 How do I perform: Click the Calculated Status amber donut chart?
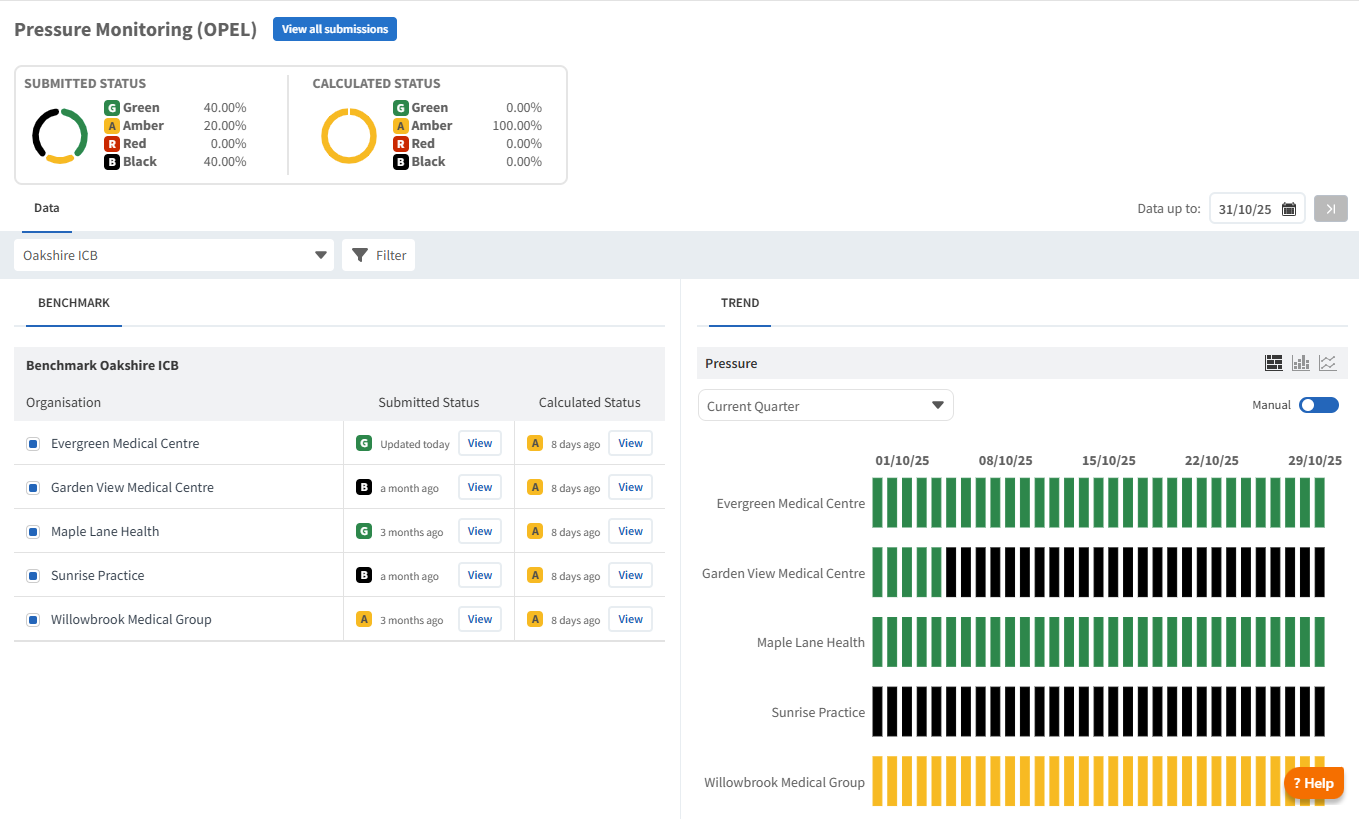click(349, 135)
